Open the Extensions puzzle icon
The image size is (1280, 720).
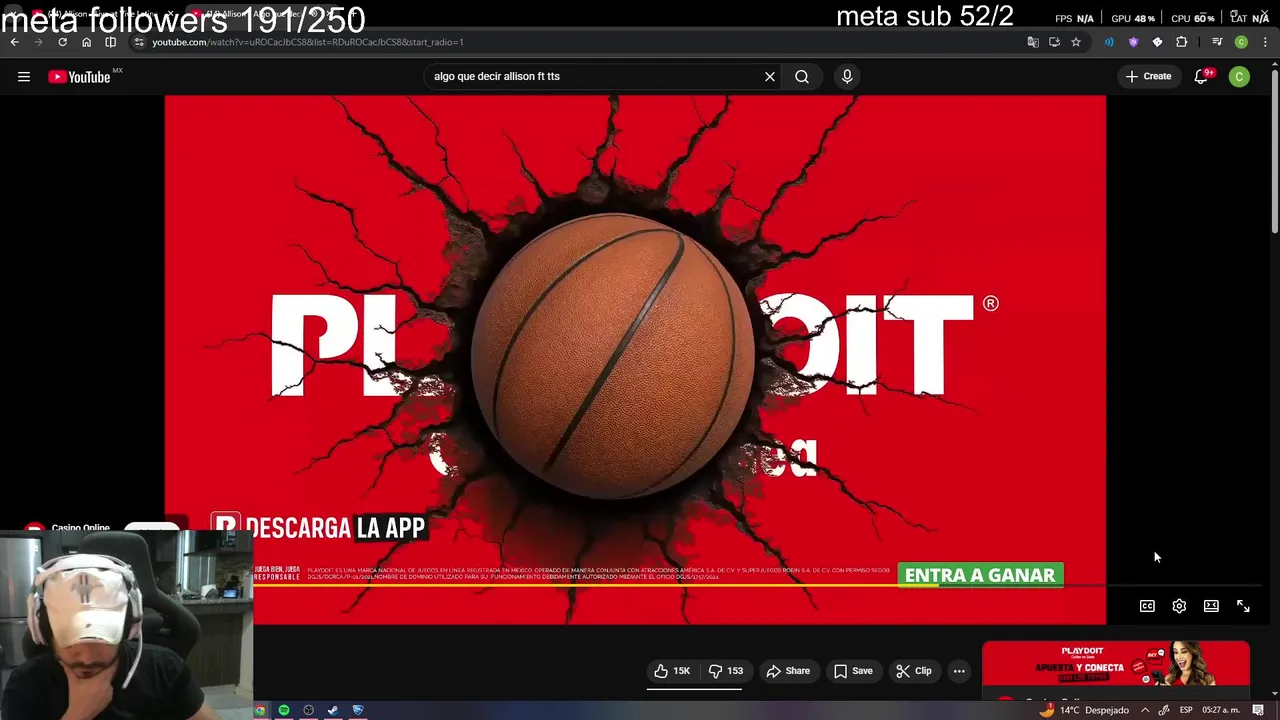point(1182,42)
